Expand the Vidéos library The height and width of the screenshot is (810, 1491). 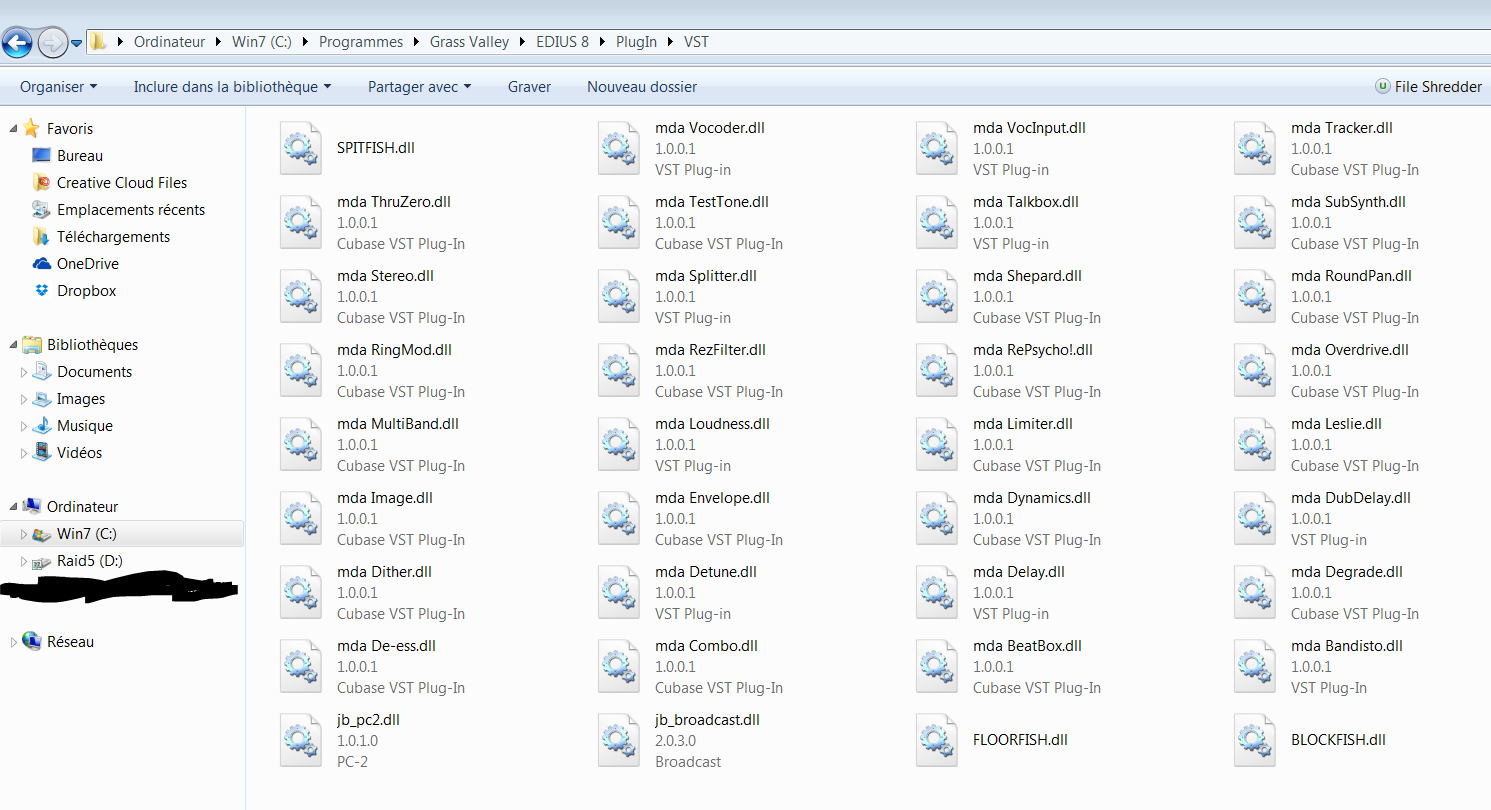tap(24, 453)
